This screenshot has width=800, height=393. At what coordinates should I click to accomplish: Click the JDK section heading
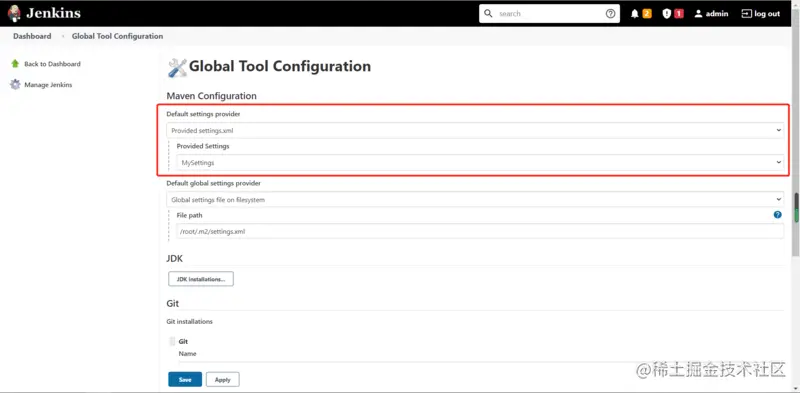[174, 259]
